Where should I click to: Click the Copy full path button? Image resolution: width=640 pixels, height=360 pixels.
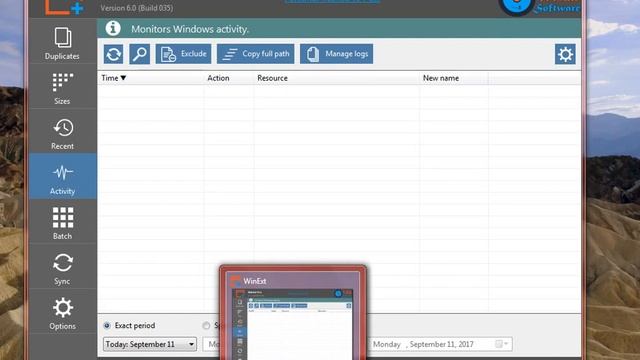[x=256, y=54]
